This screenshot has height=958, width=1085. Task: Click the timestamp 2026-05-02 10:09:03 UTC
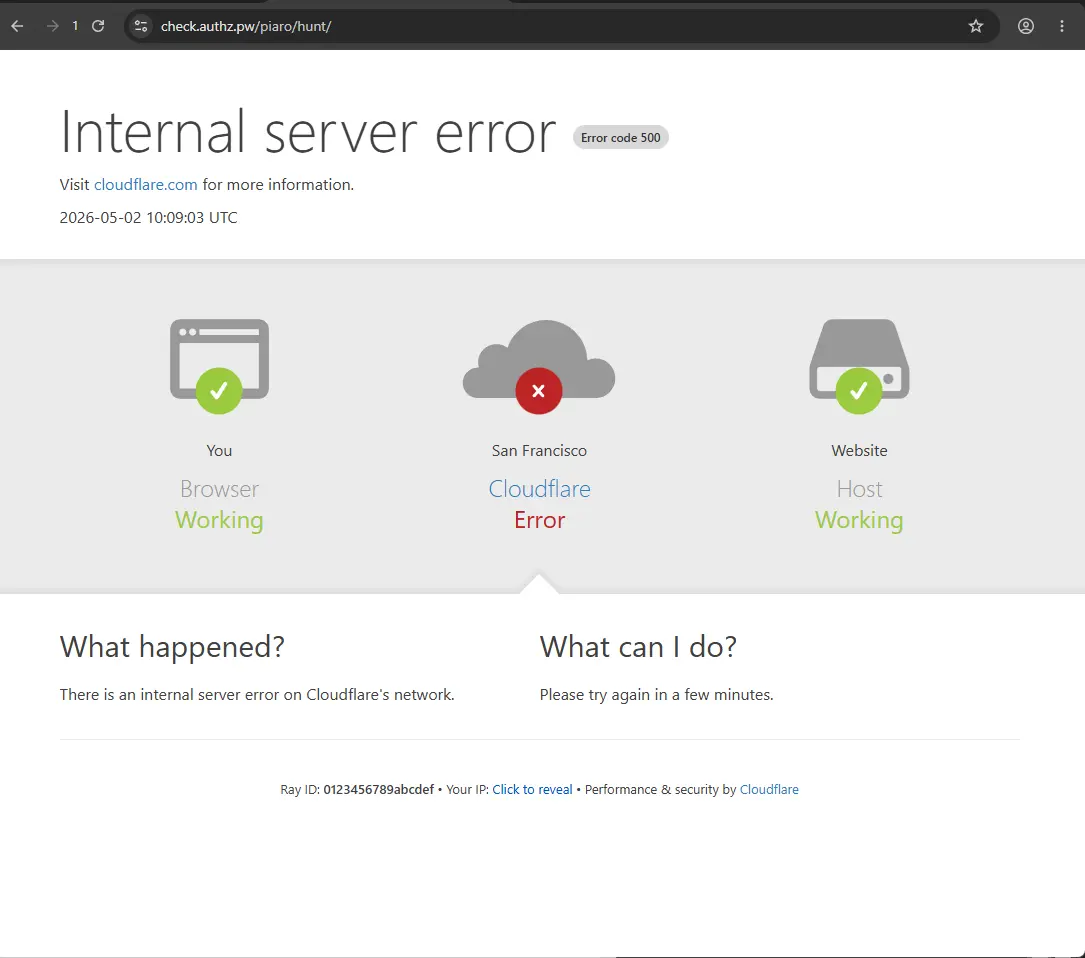(148, 217)
